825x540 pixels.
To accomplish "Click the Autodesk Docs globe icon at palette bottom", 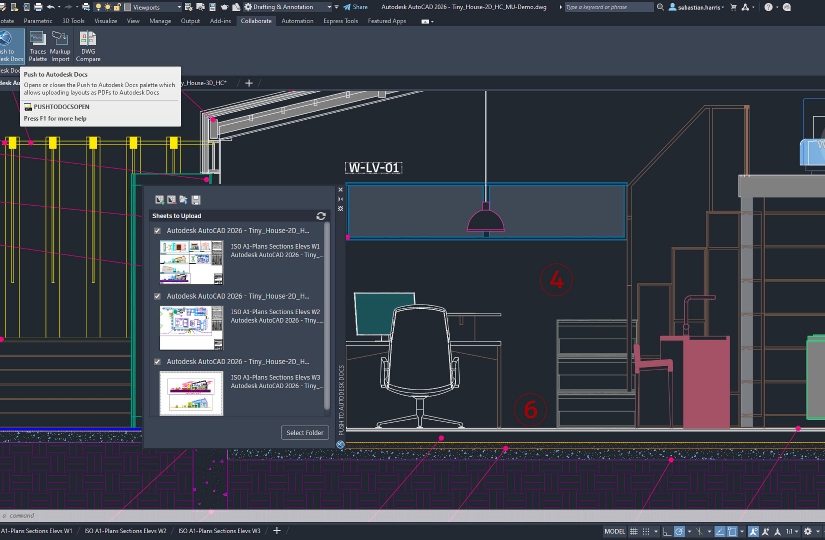I will click(x=340, y=445).
